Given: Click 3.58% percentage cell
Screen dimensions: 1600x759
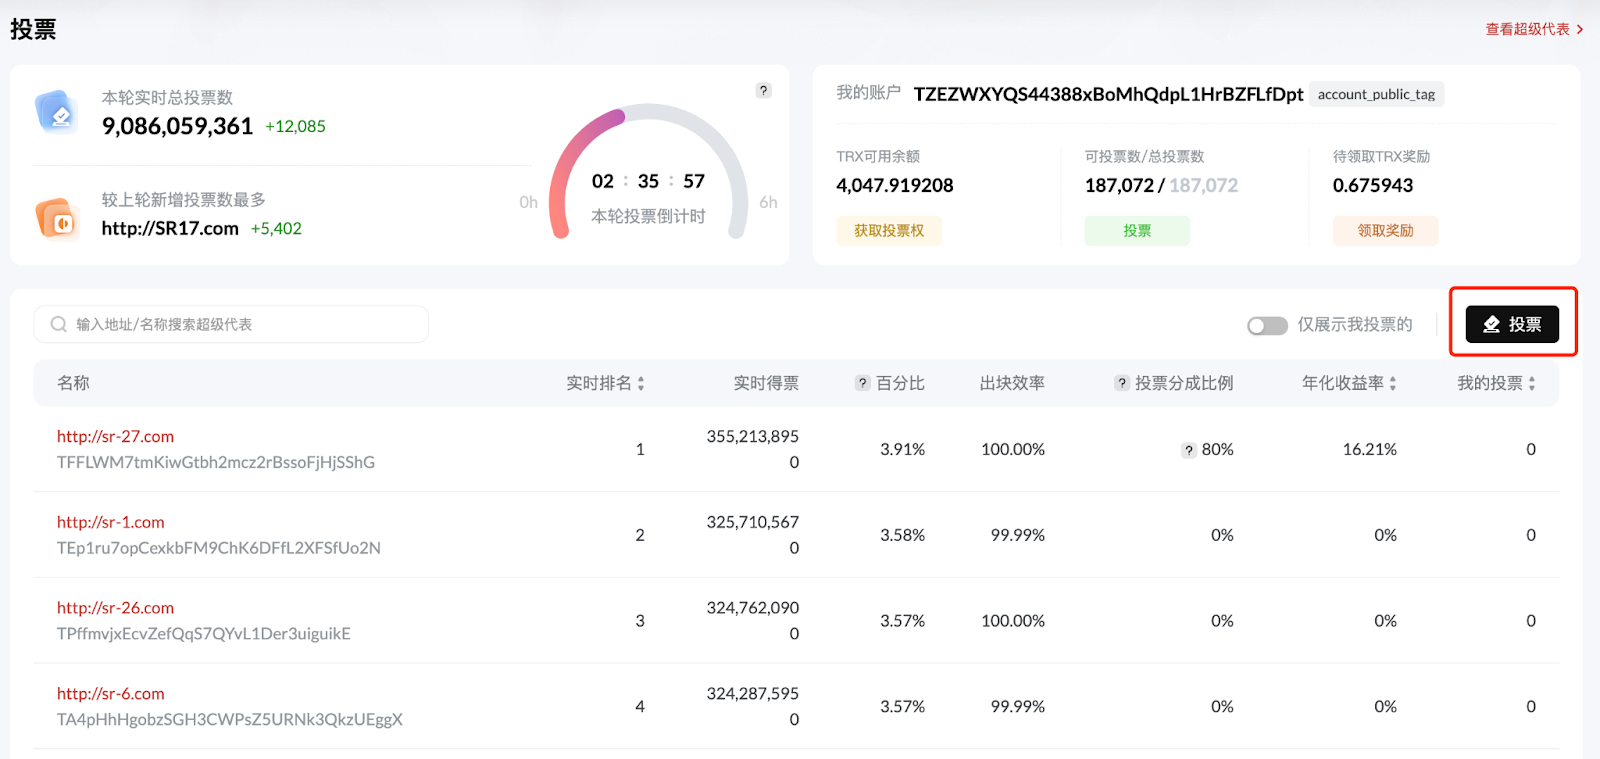Looking at the screenshot, I should (902, 536).
